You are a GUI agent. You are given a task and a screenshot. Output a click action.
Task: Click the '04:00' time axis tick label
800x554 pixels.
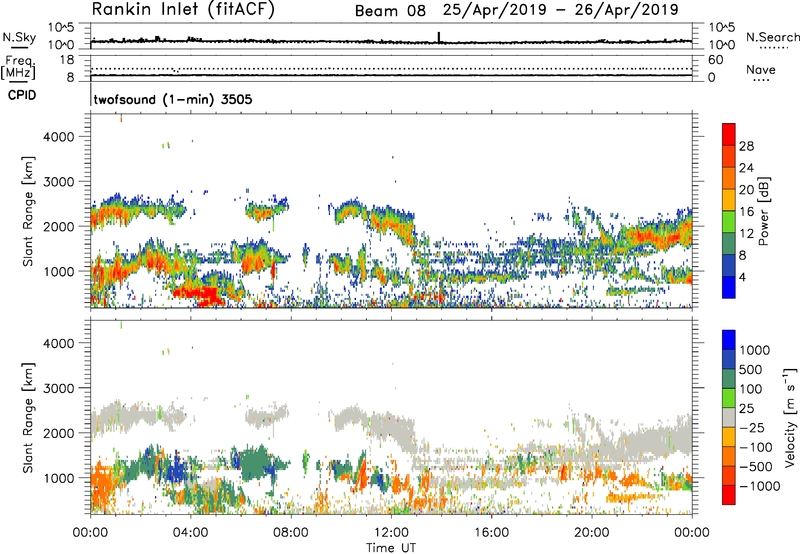point(191,533)
